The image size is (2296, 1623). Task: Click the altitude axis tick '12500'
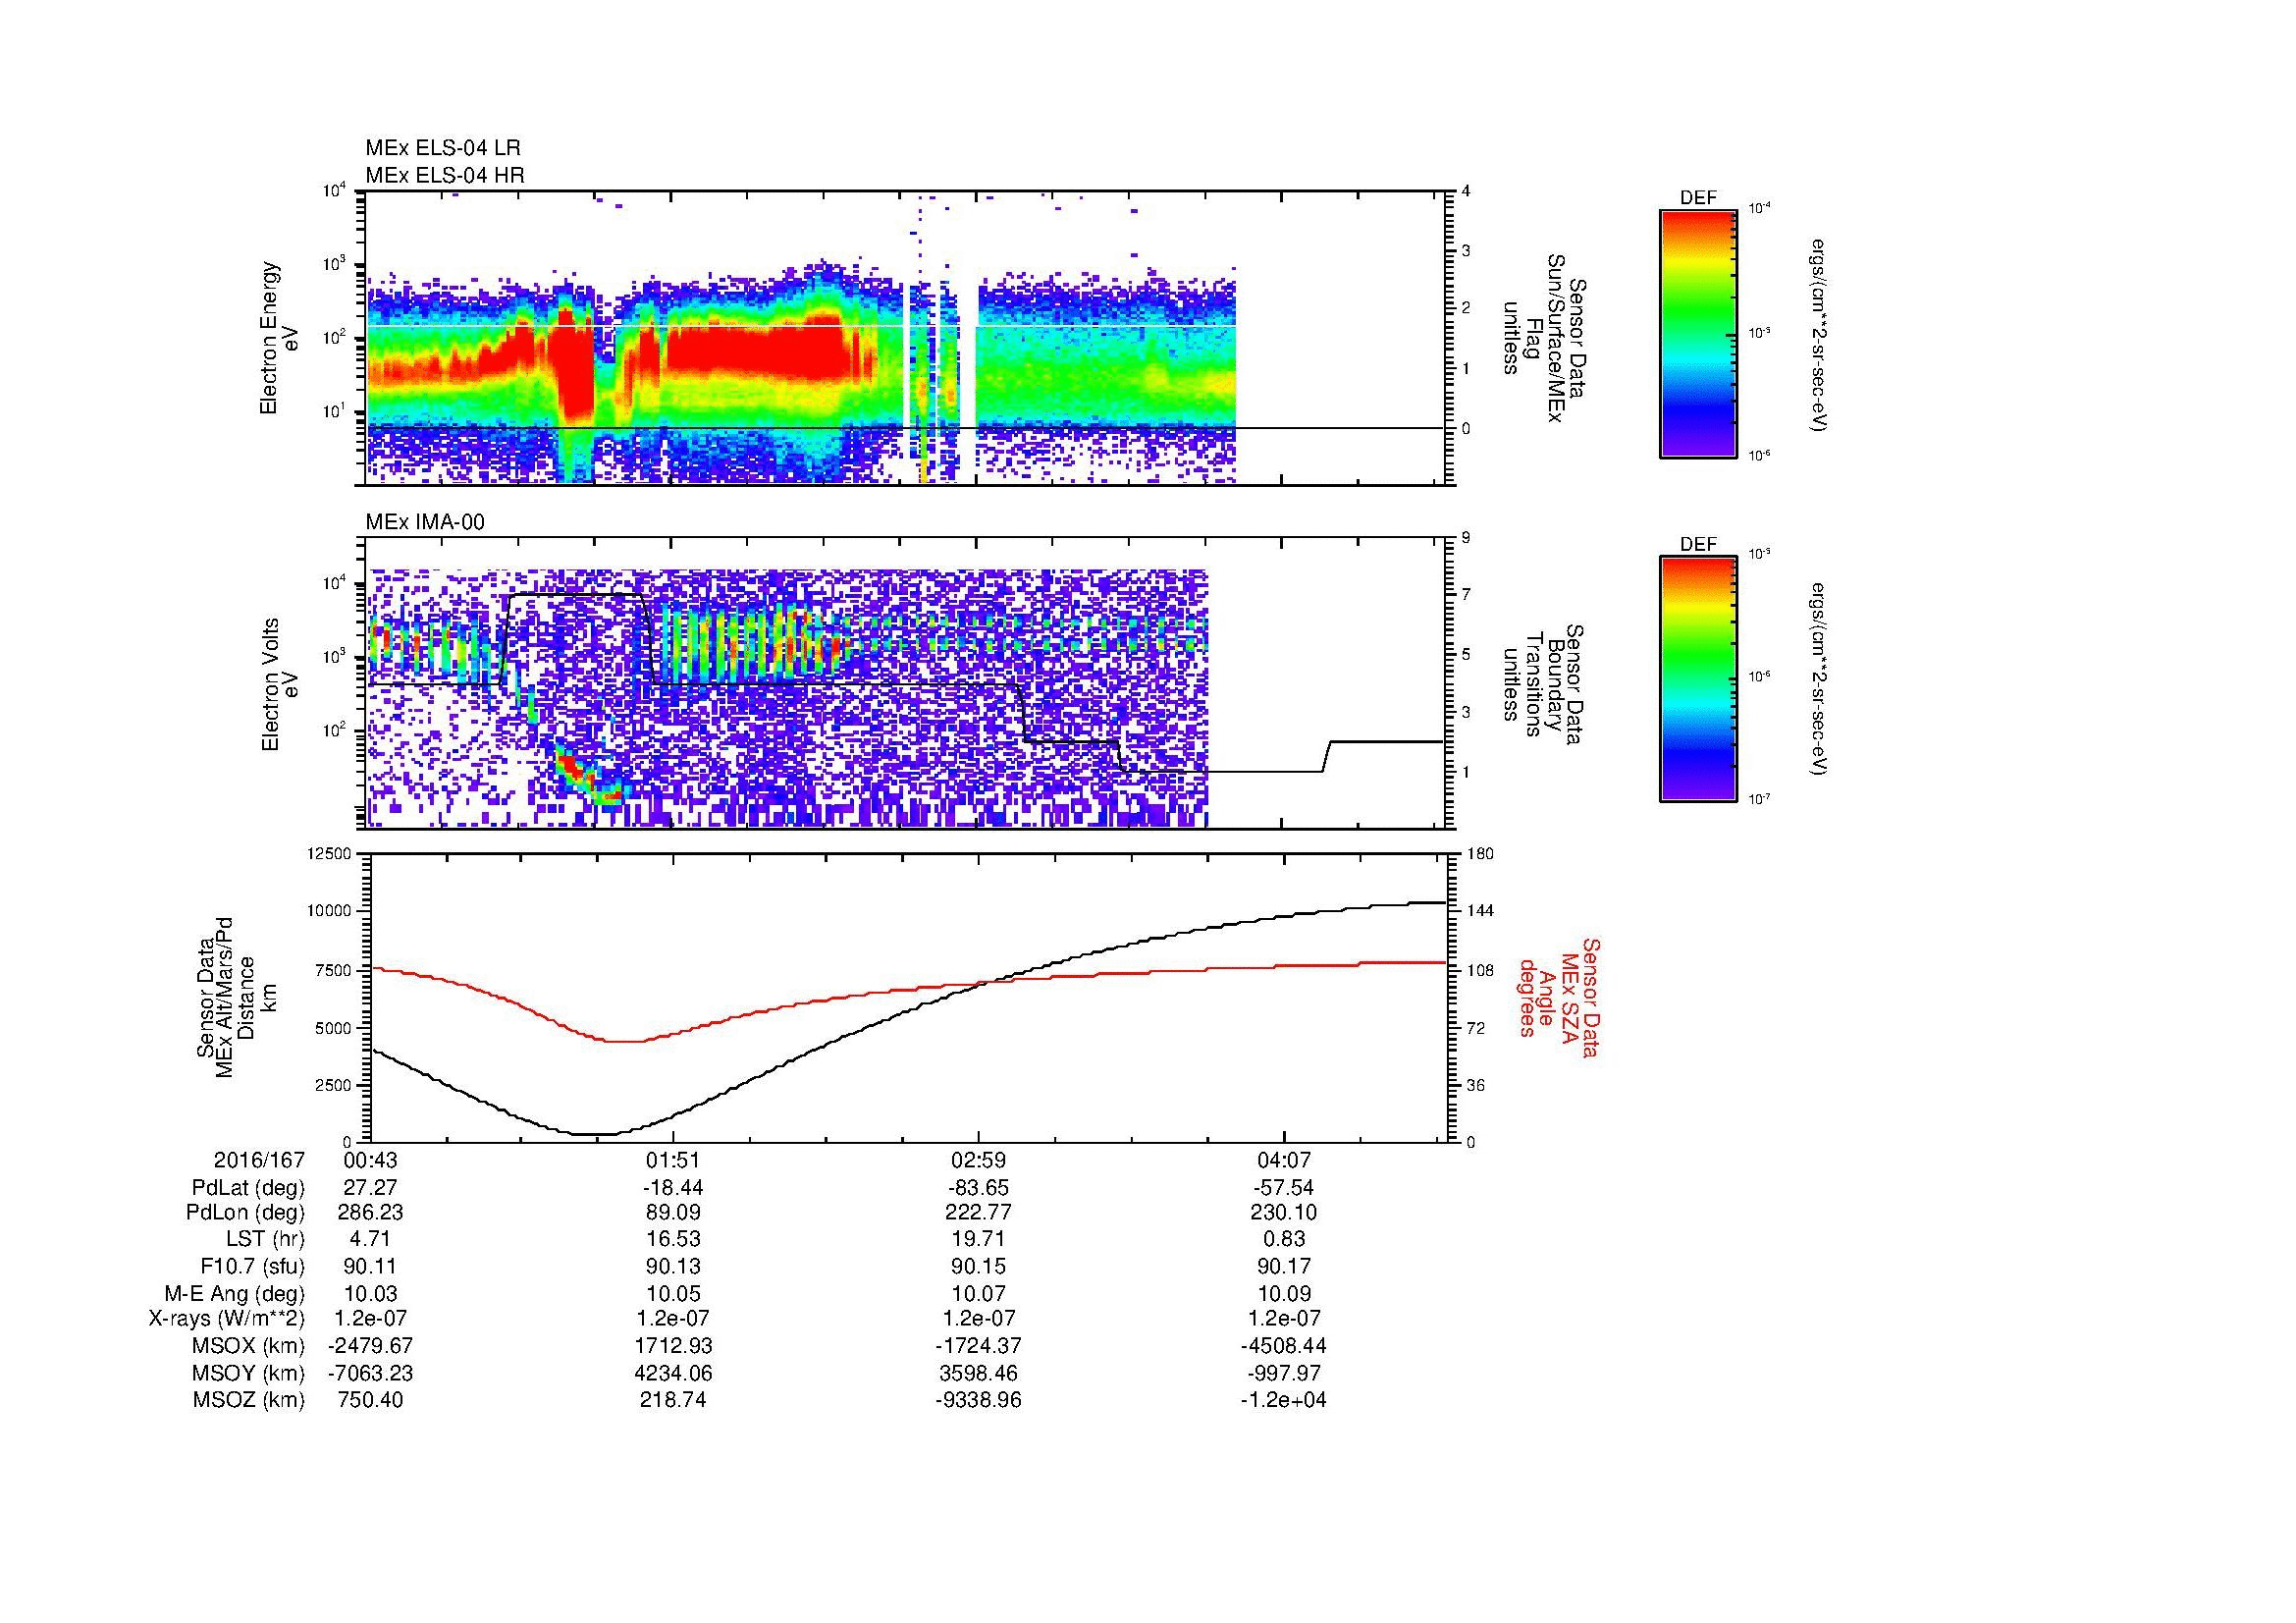330,854
